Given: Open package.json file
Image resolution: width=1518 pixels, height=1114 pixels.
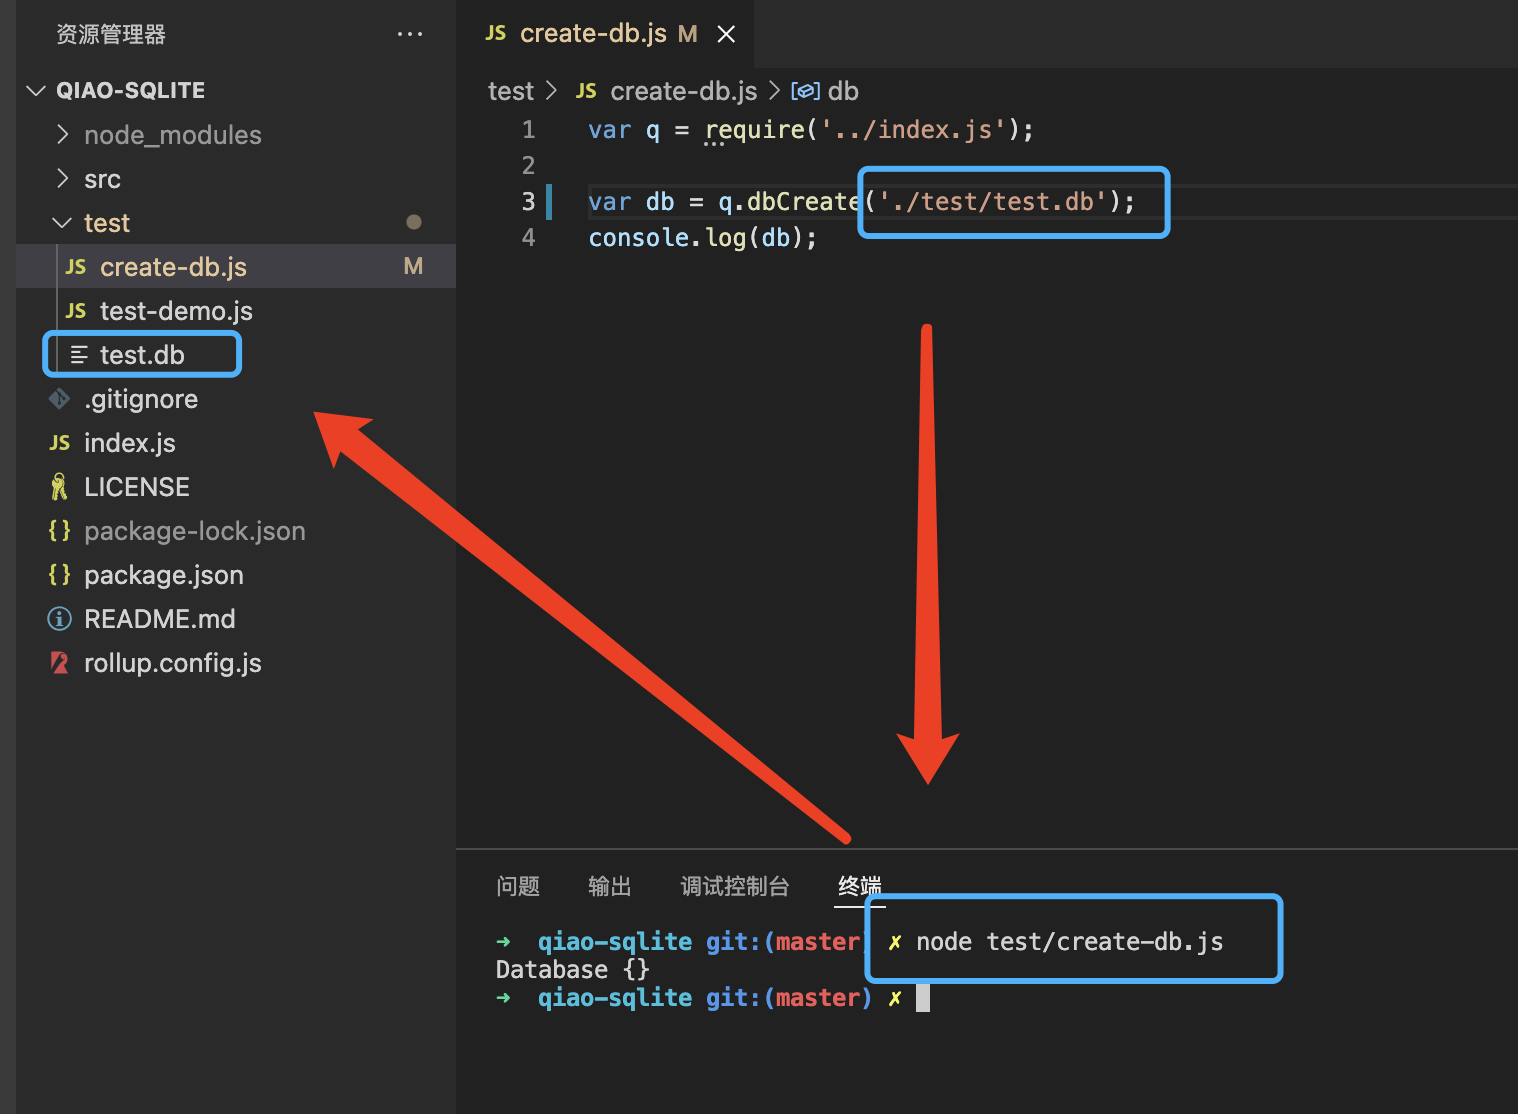Looking at the screenshot, I should click(164, 575).
